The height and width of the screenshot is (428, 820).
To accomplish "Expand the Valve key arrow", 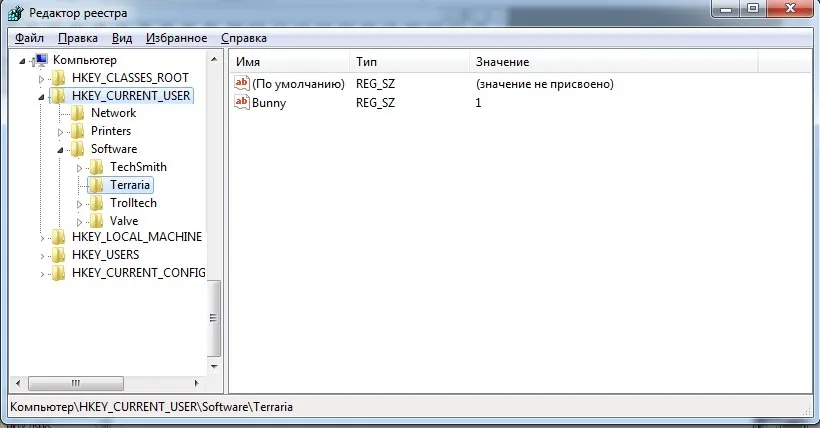I will tap(79, 221).
